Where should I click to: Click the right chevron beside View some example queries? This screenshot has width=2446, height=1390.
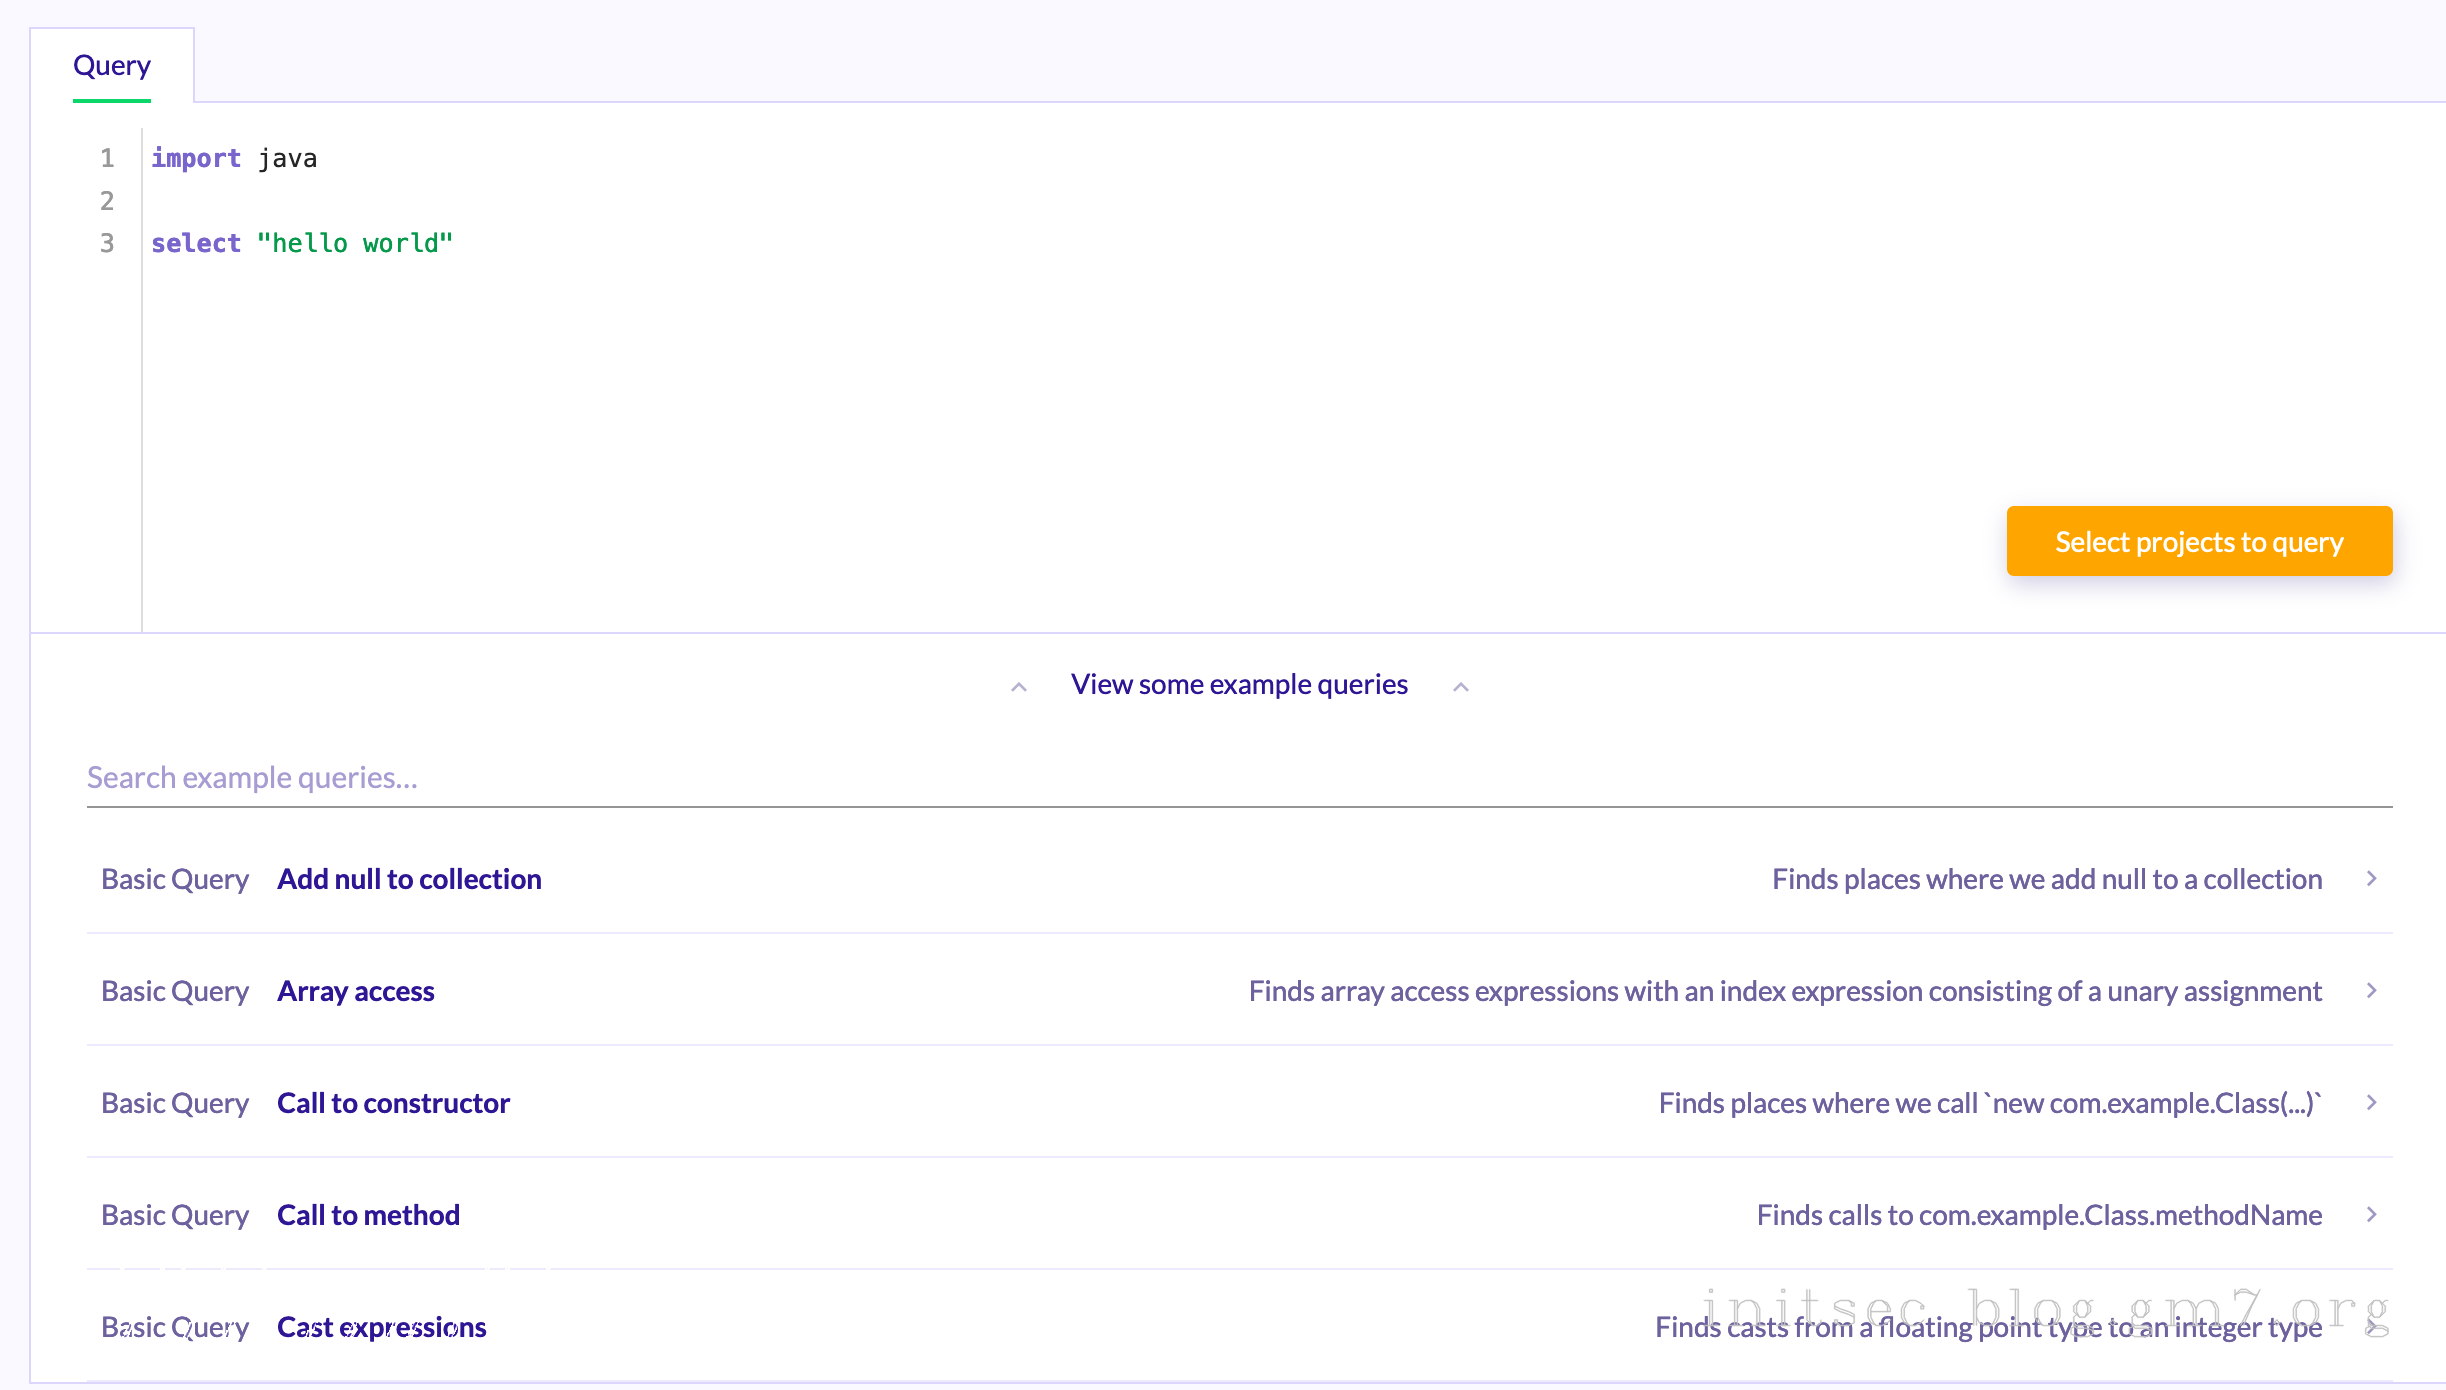coord(1461,687)
